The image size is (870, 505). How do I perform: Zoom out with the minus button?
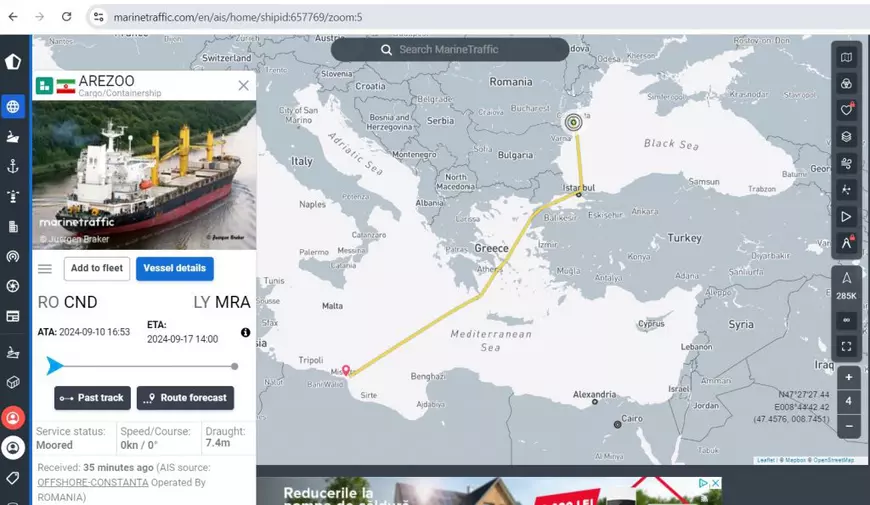[848, 426]
